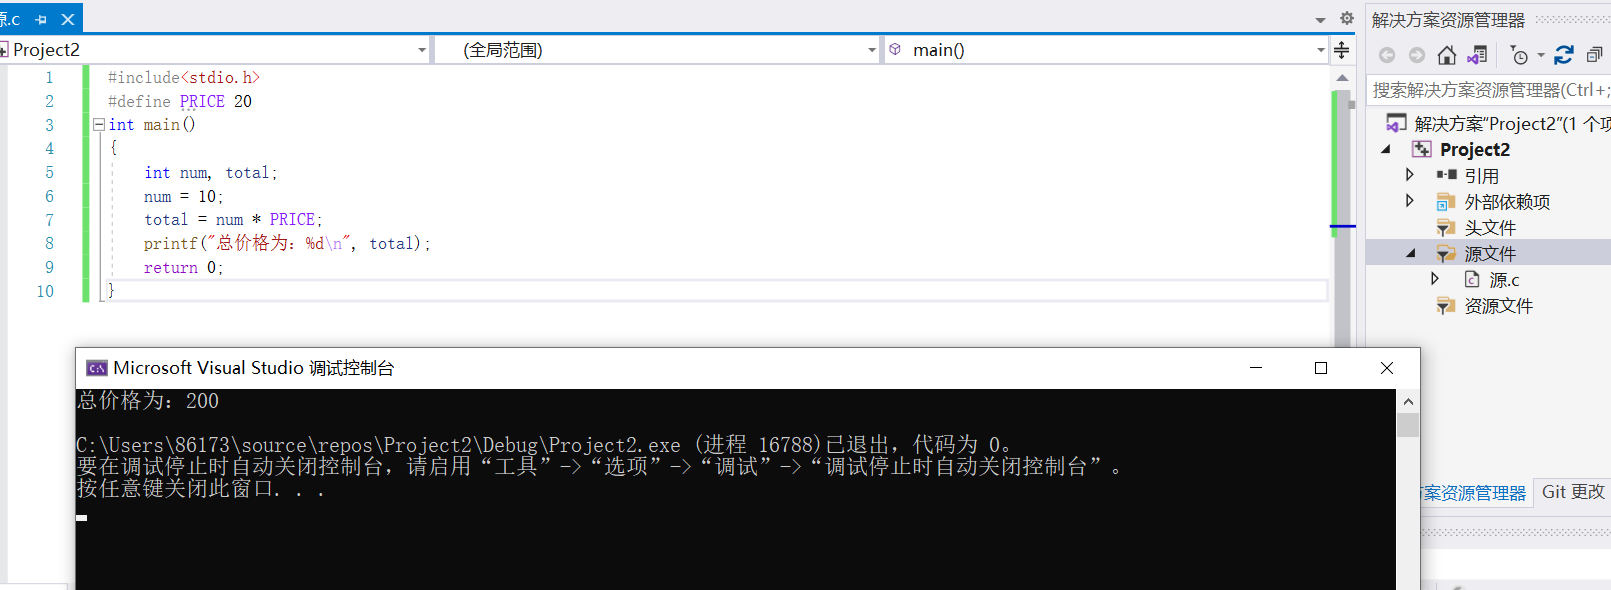
Task: Expand the 引用 references node
Action: pyautogui.click(x=1410, y=175)
